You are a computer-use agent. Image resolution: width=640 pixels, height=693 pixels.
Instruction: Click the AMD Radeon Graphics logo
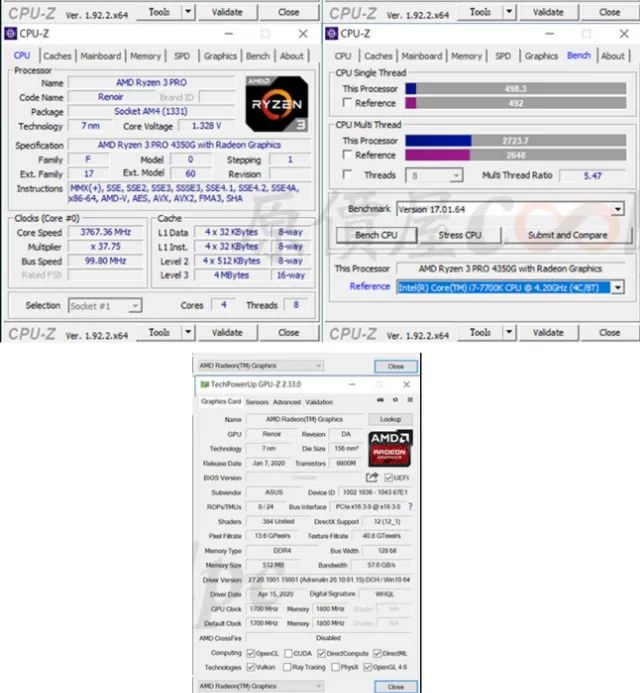[390, 449]
